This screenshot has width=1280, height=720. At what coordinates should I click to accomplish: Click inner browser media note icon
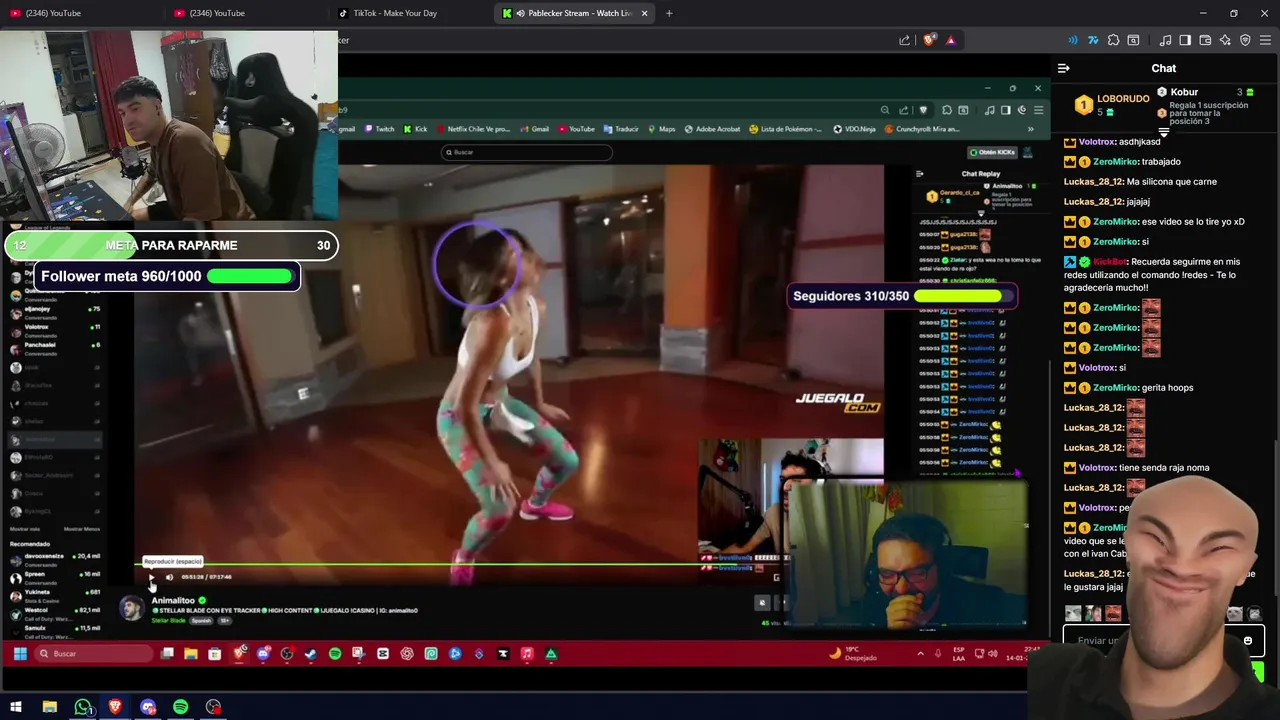click(990, 110)
